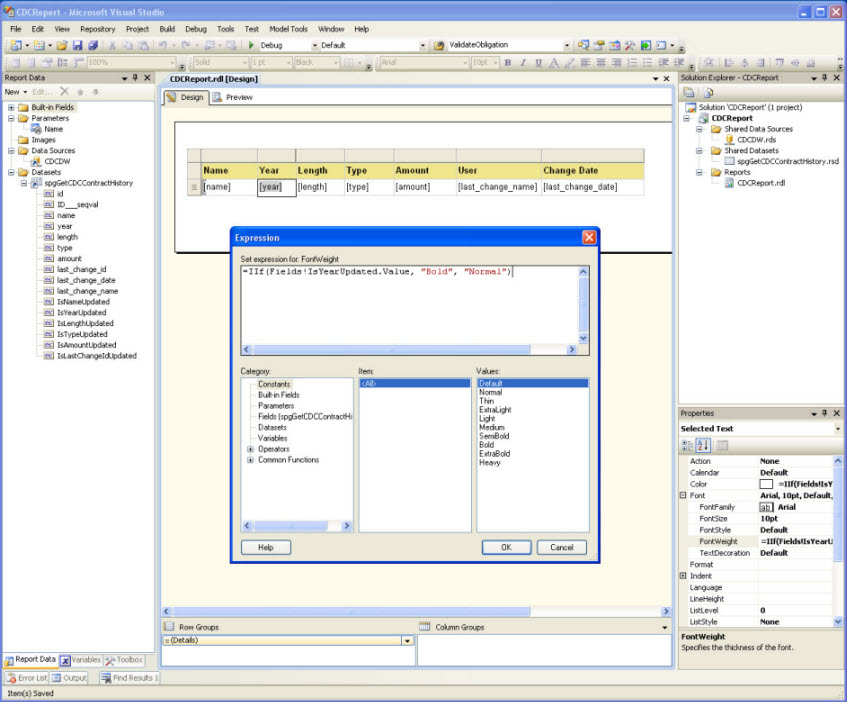Viewport: 847px width, 702px height.
Task: Pin the Report Data panel open
Action: coord(134,77)
